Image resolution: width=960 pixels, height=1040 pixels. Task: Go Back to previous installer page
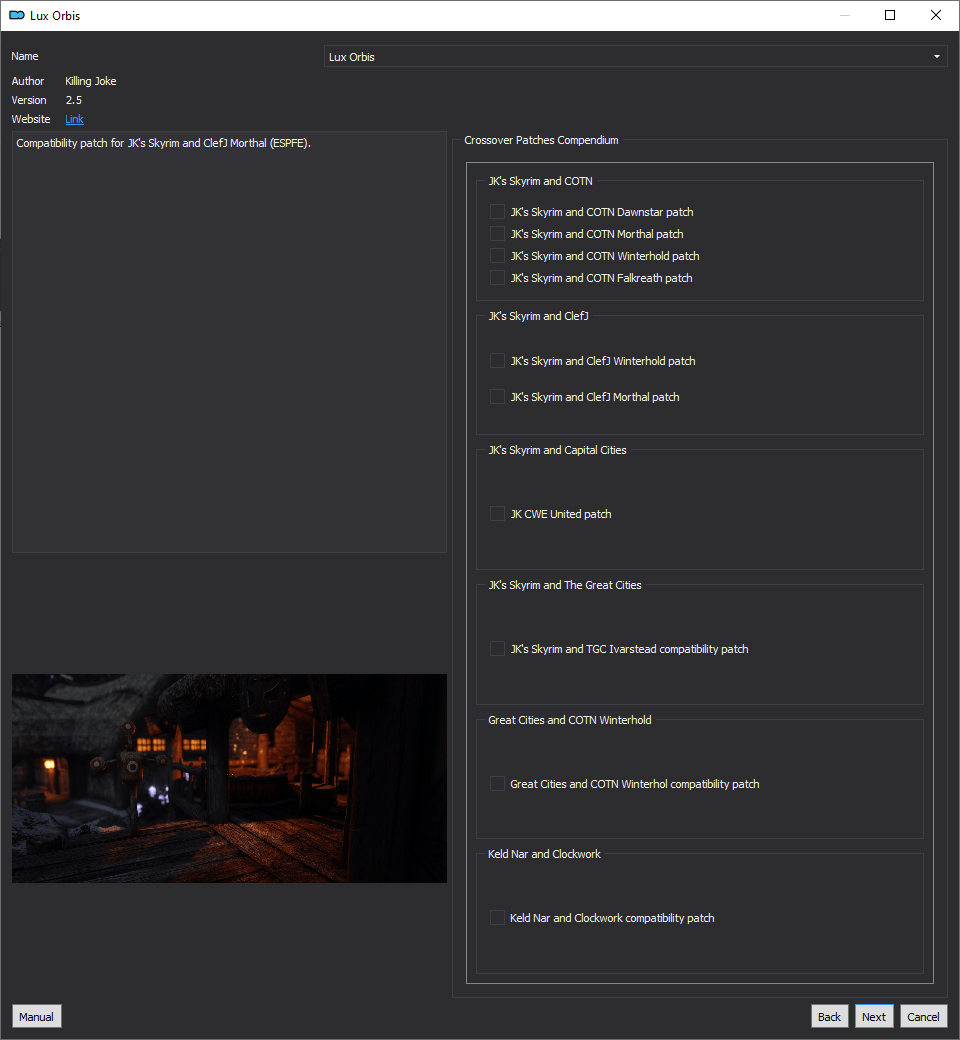[x=829, y=1016]
